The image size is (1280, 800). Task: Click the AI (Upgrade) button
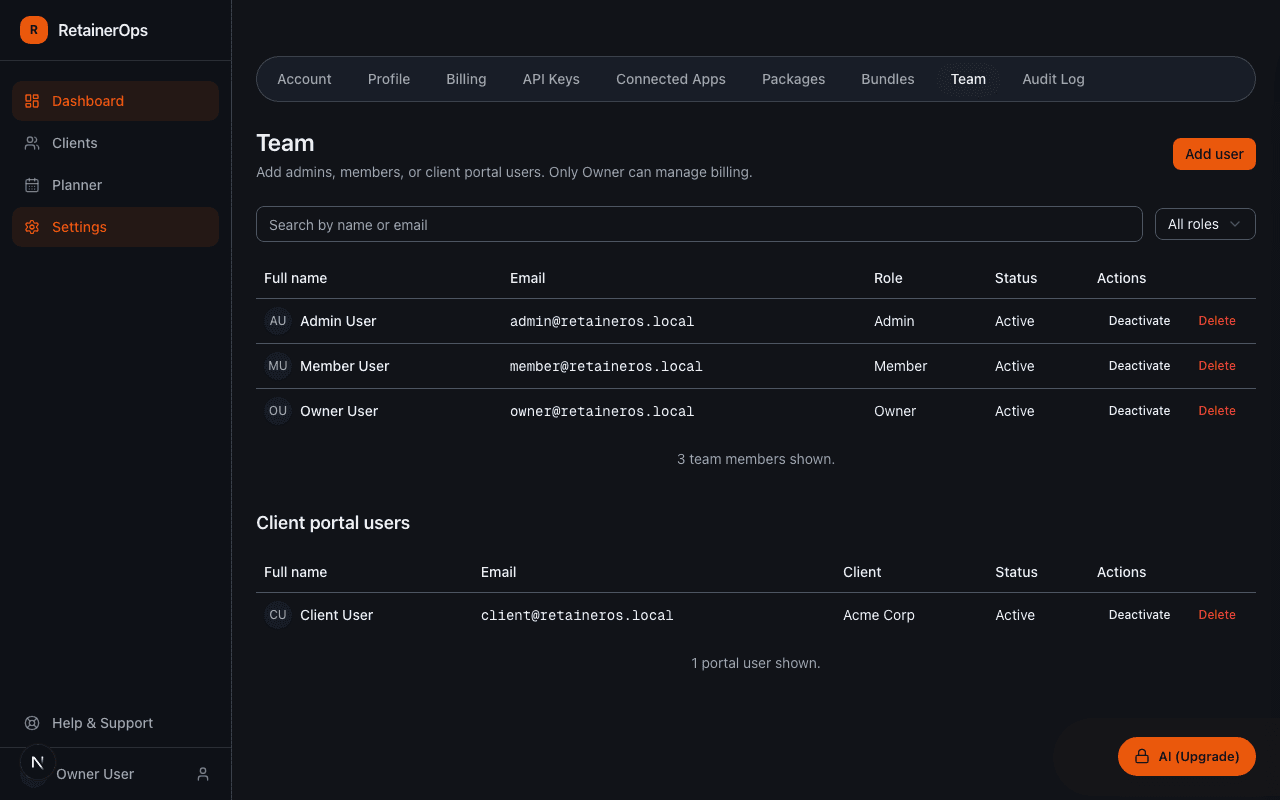[1186, 757]
